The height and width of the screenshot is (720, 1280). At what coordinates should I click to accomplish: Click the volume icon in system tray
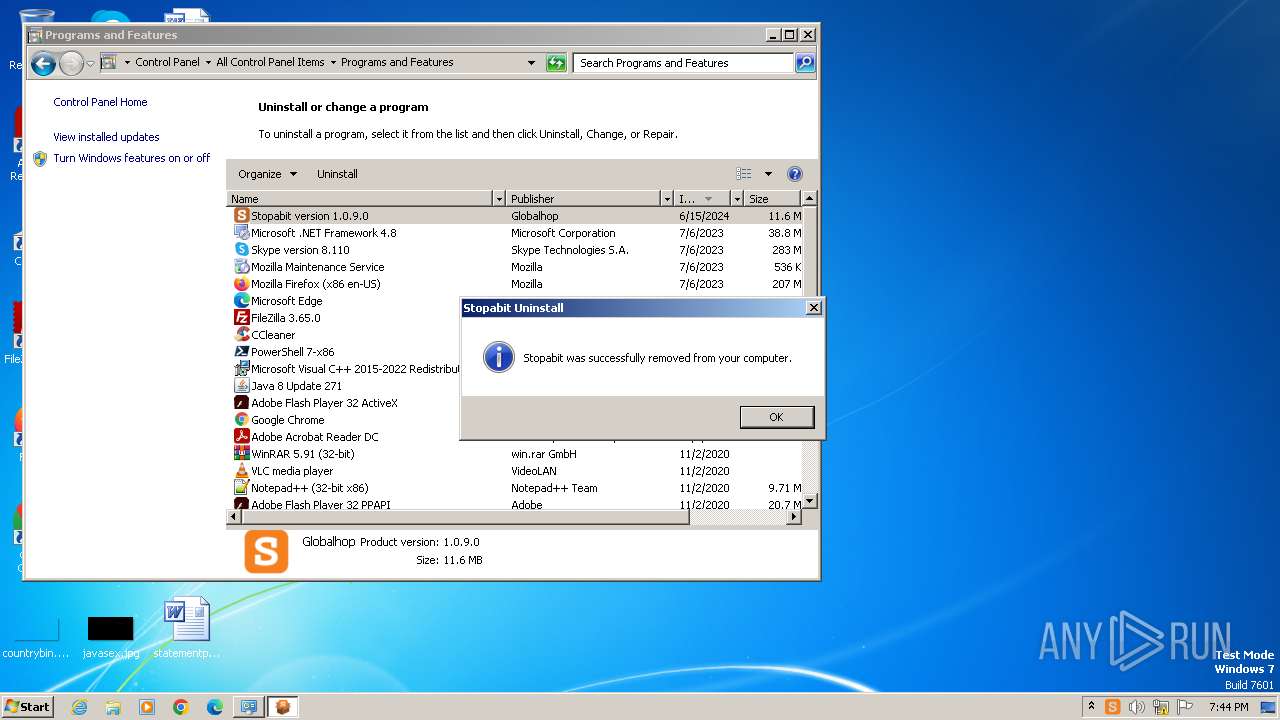(1136, 707)
